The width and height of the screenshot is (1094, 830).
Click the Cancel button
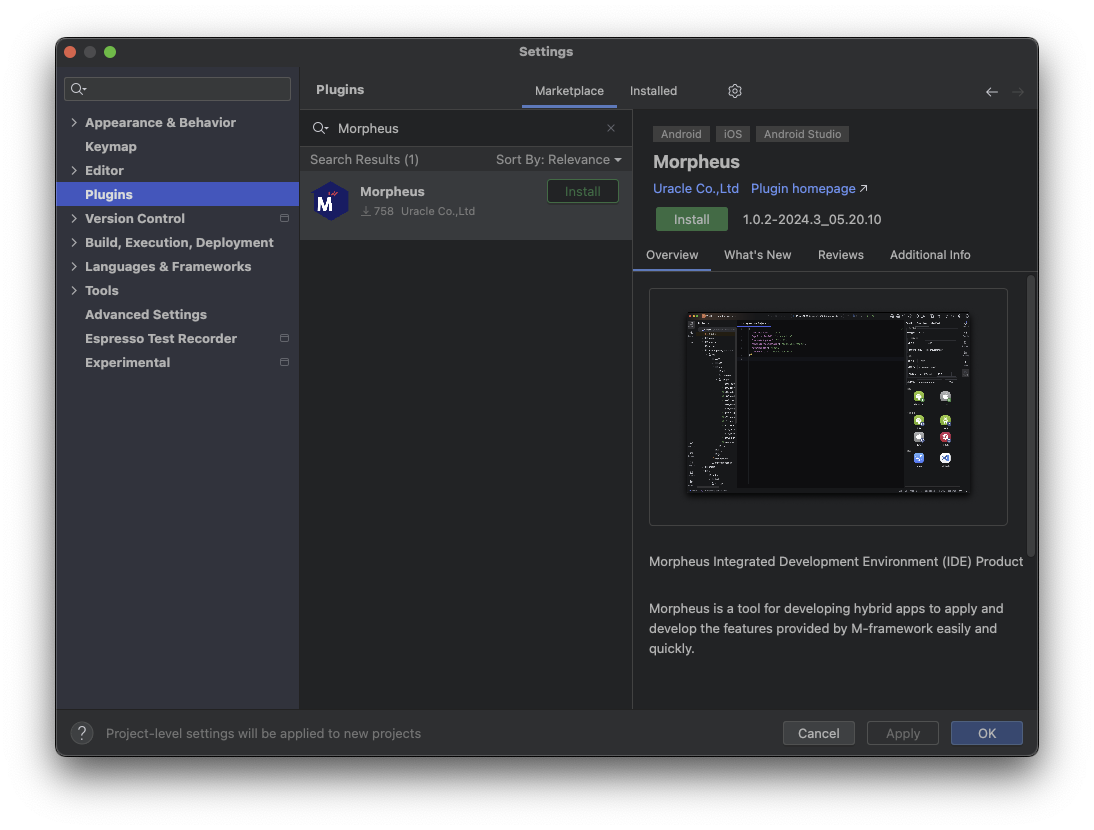click(x=818, y=733)
